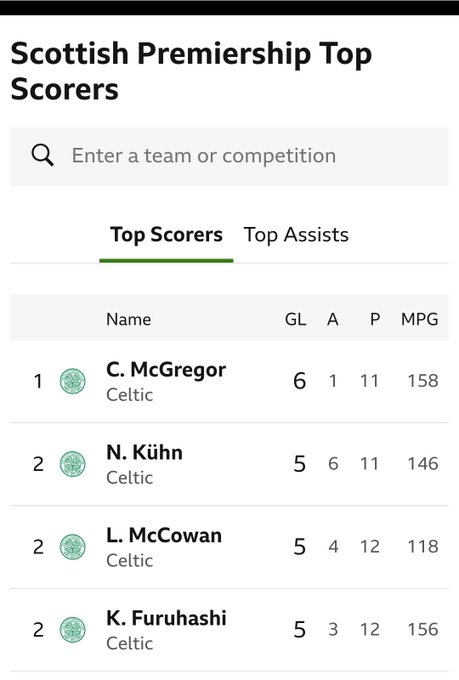459x680 pixels.
Task: Open L. McCowan player name
Action: pos(164,535)
